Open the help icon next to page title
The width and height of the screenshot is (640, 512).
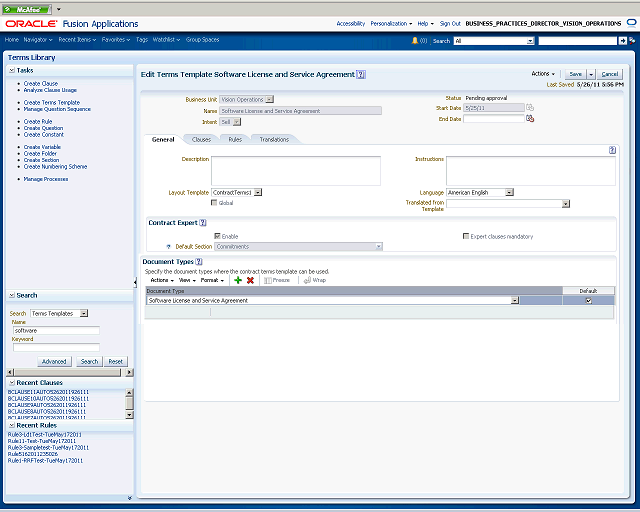[x=361, y=75]
